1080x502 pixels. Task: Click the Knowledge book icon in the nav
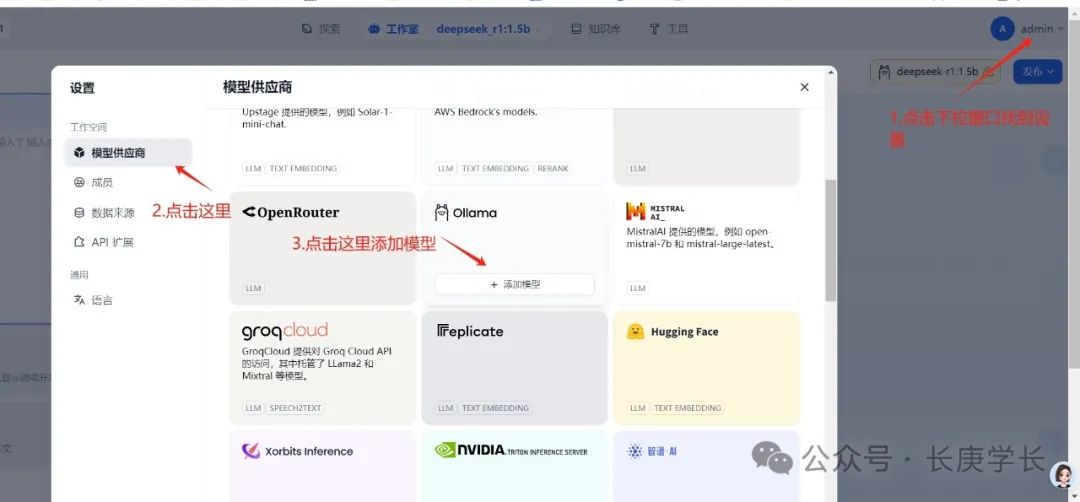tap(577, 29)
